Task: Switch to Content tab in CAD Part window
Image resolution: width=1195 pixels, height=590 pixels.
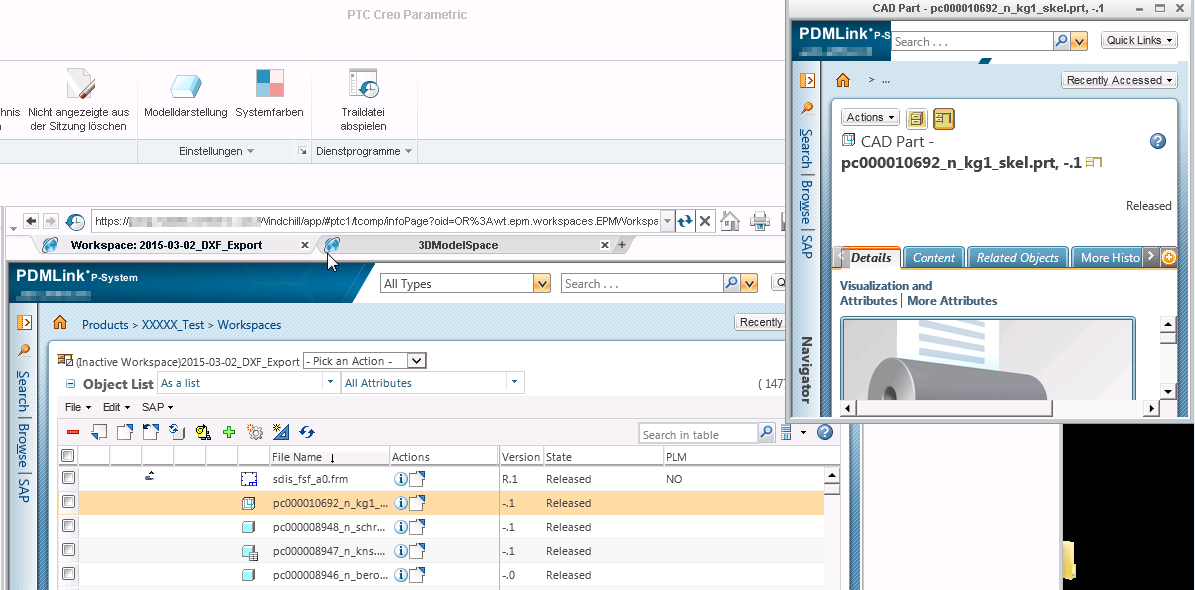Action: [x=934, y=258]
